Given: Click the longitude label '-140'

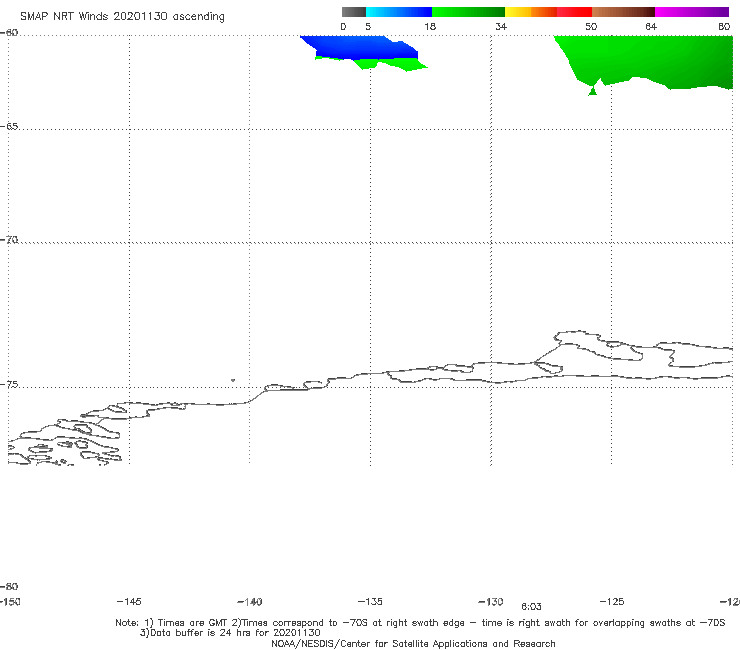Looking at the screenshot, I should tap(250, 602).
